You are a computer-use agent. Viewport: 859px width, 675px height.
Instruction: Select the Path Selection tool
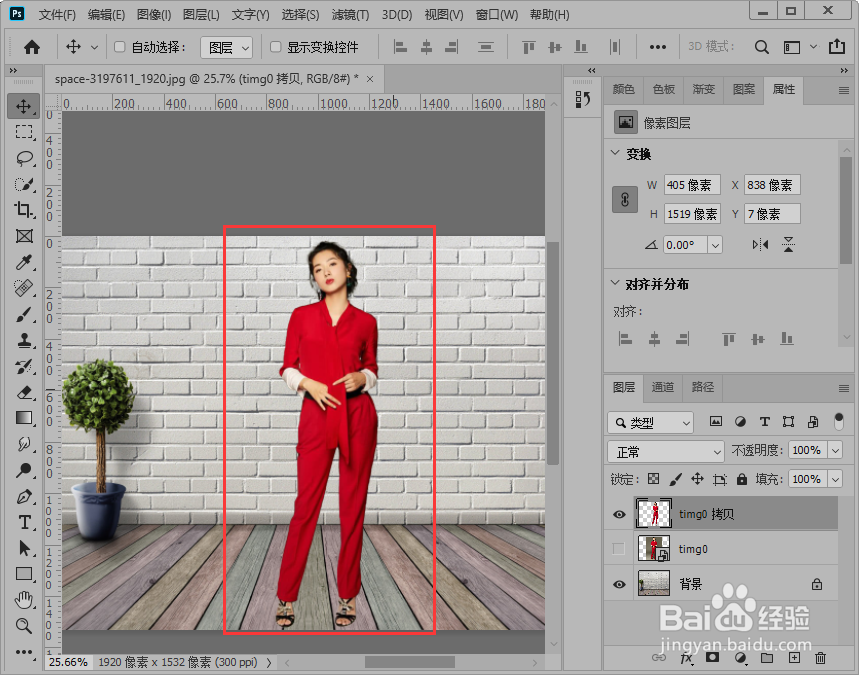click(24, 548)
